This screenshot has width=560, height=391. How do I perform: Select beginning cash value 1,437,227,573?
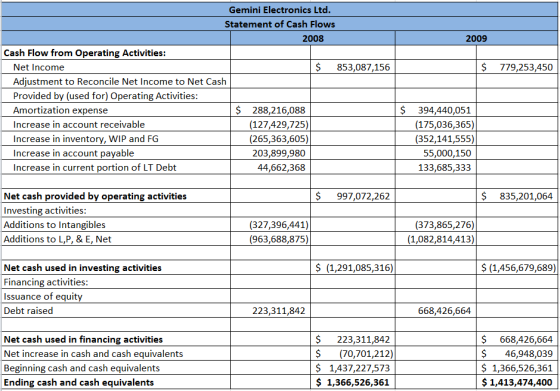[359, 368]
